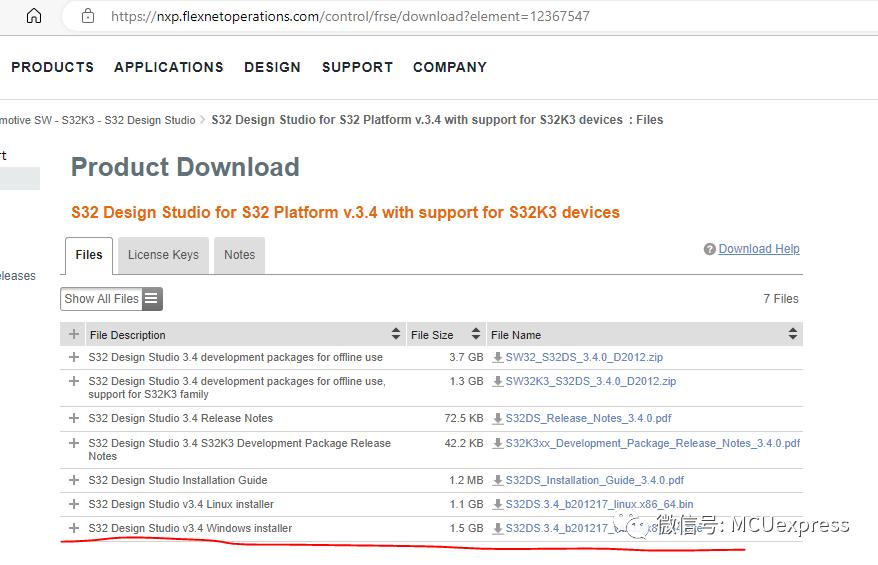Expand the S32K3 Development Package Release Notes row
The image size is (878, 565).
(73, 443)
